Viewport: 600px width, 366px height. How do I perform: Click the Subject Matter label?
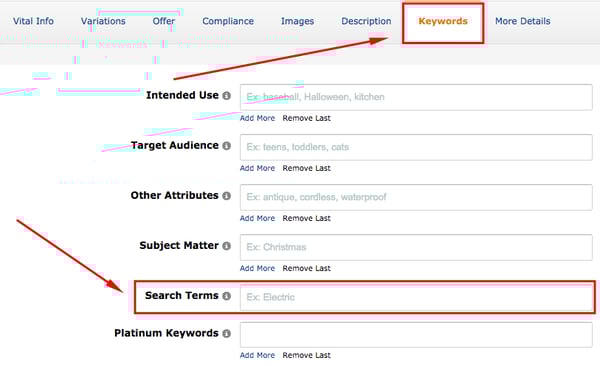(179, 245)
